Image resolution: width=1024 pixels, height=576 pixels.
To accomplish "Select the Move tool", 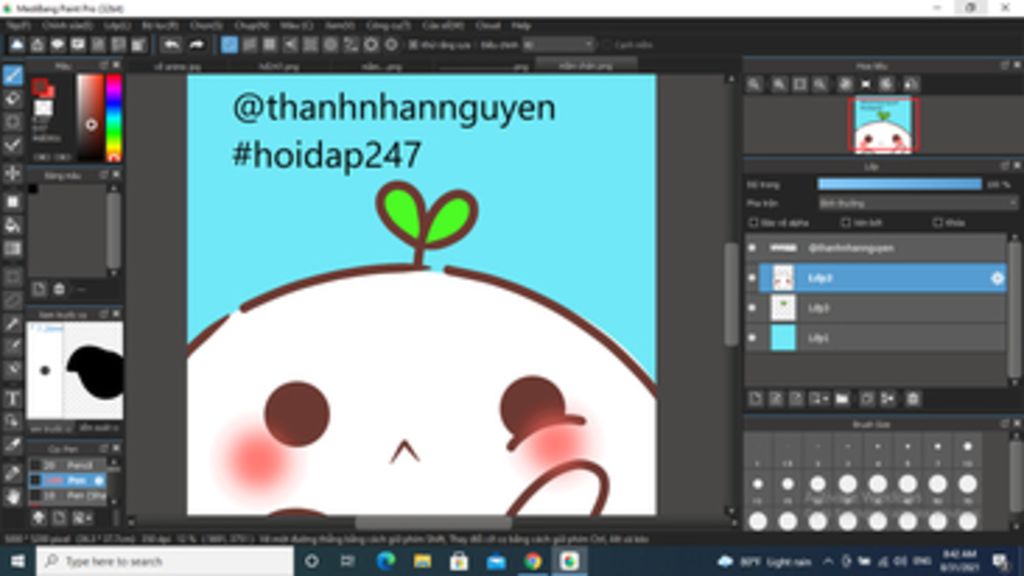I will pos(13,174).
